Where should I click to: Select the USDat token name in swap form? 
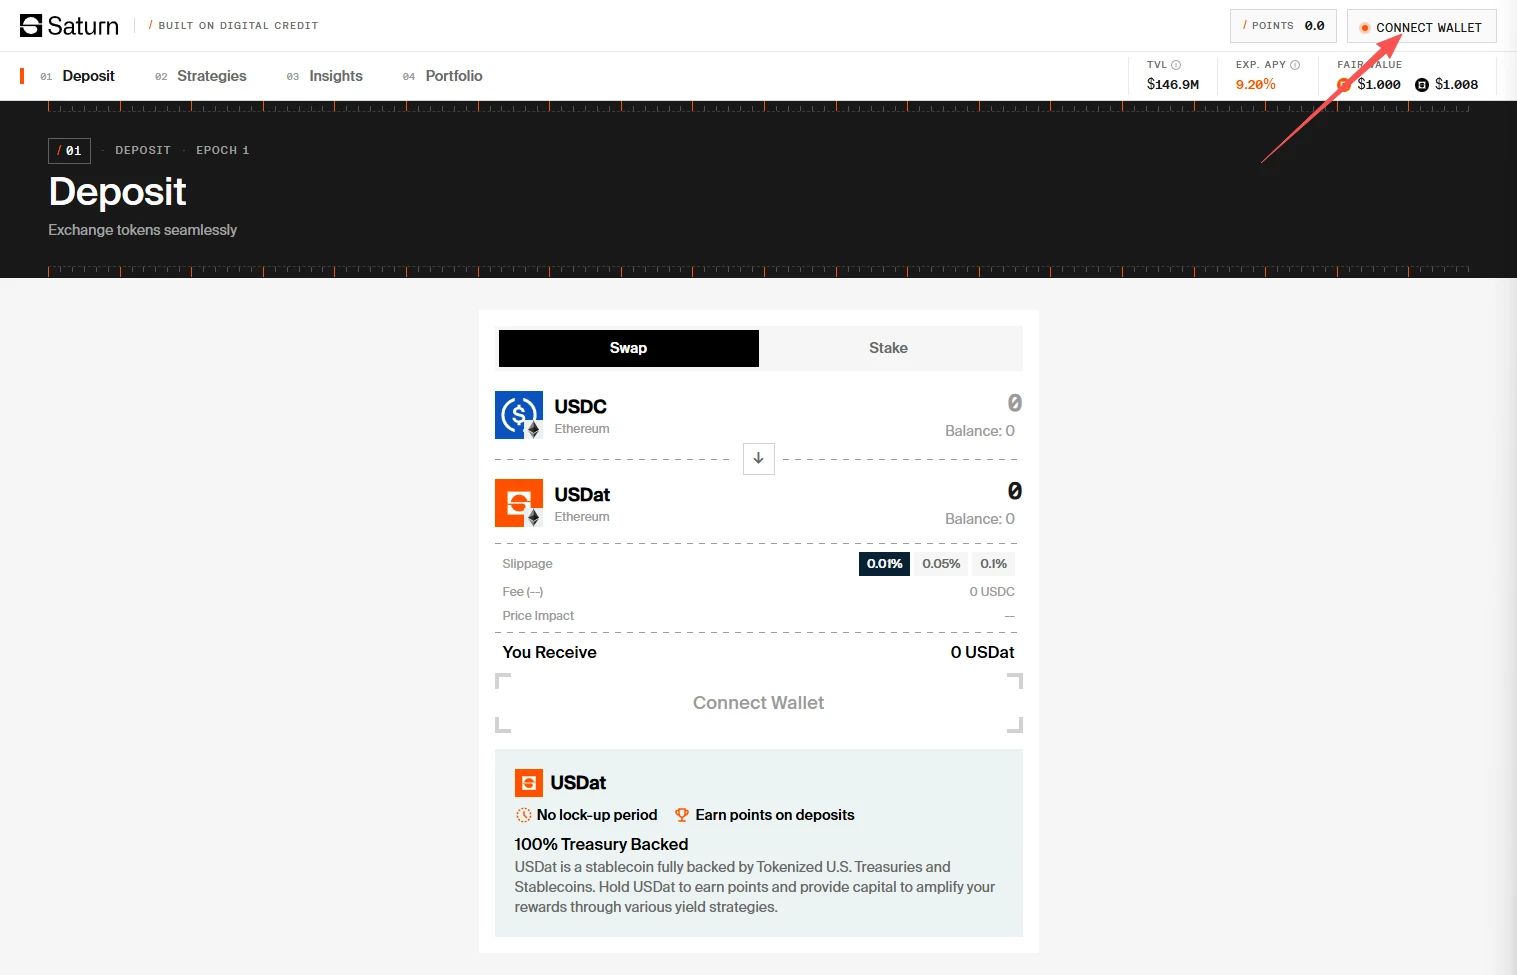coord(582,495)
